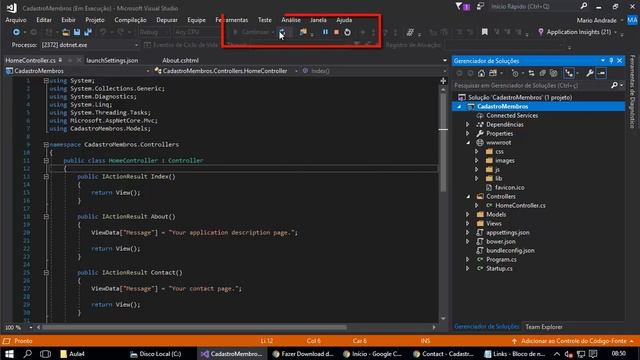Select appsettings.json in Solution Explorer
Screen dimensions: 640x360
[x=507, y=232]
